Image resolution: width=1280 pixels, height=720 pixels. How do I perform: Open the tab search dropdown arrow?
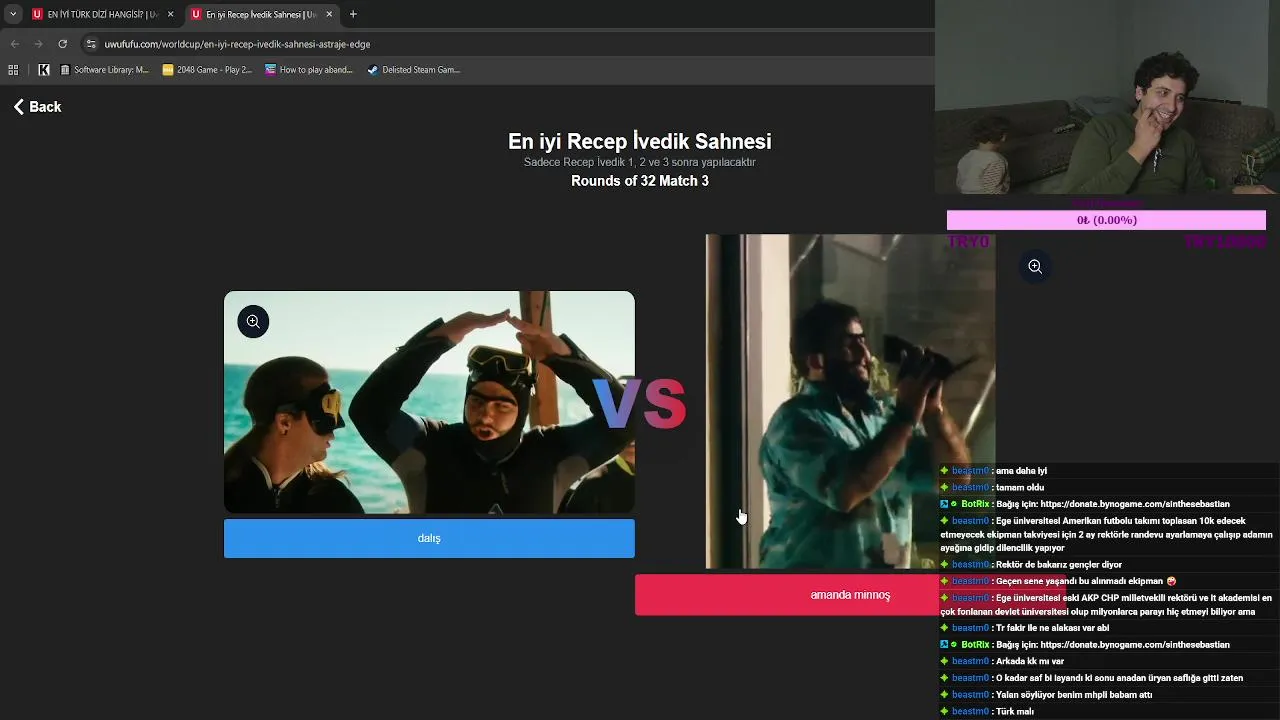click(x=13, y=14)
